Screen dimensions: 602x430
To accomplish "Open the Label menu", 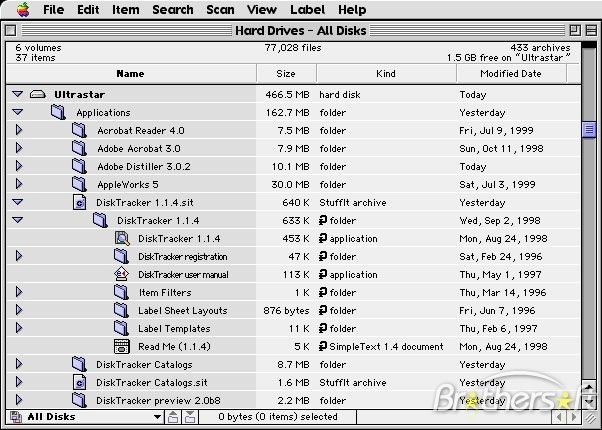I will [x=308, y=10].
